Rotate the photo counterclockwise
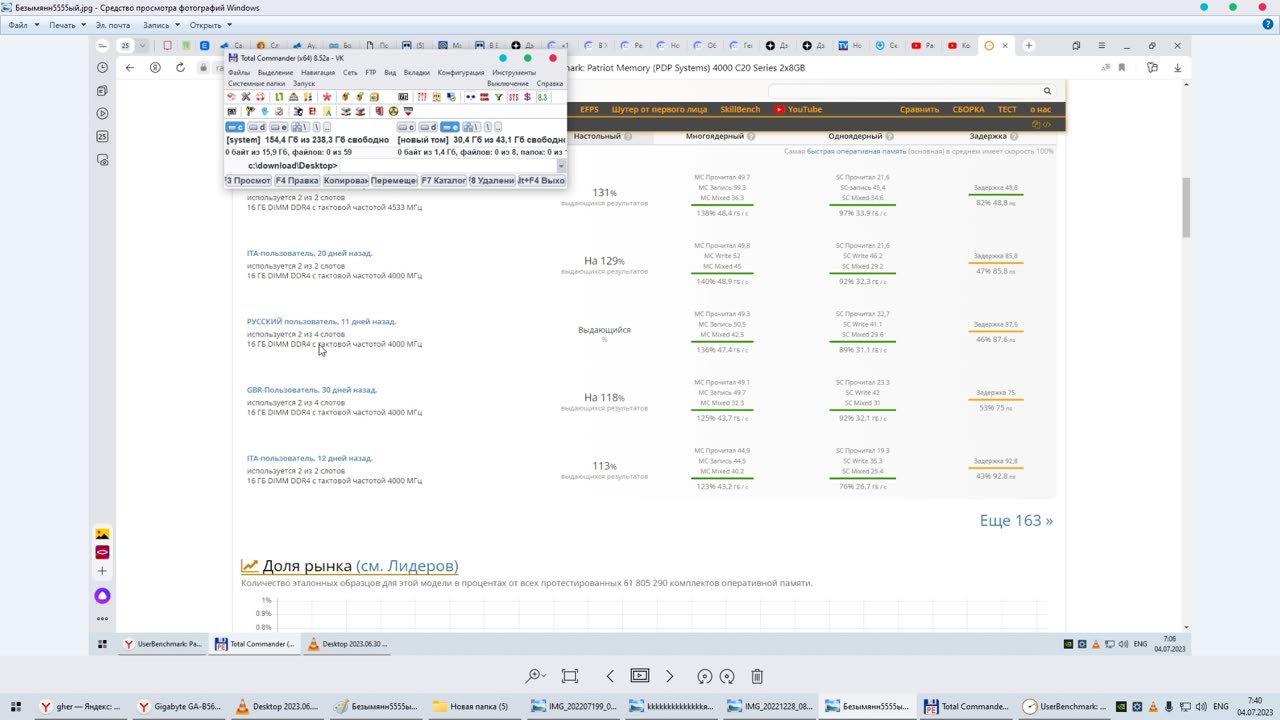This screenshot has height=720, width=1280. tap(705, 676)
